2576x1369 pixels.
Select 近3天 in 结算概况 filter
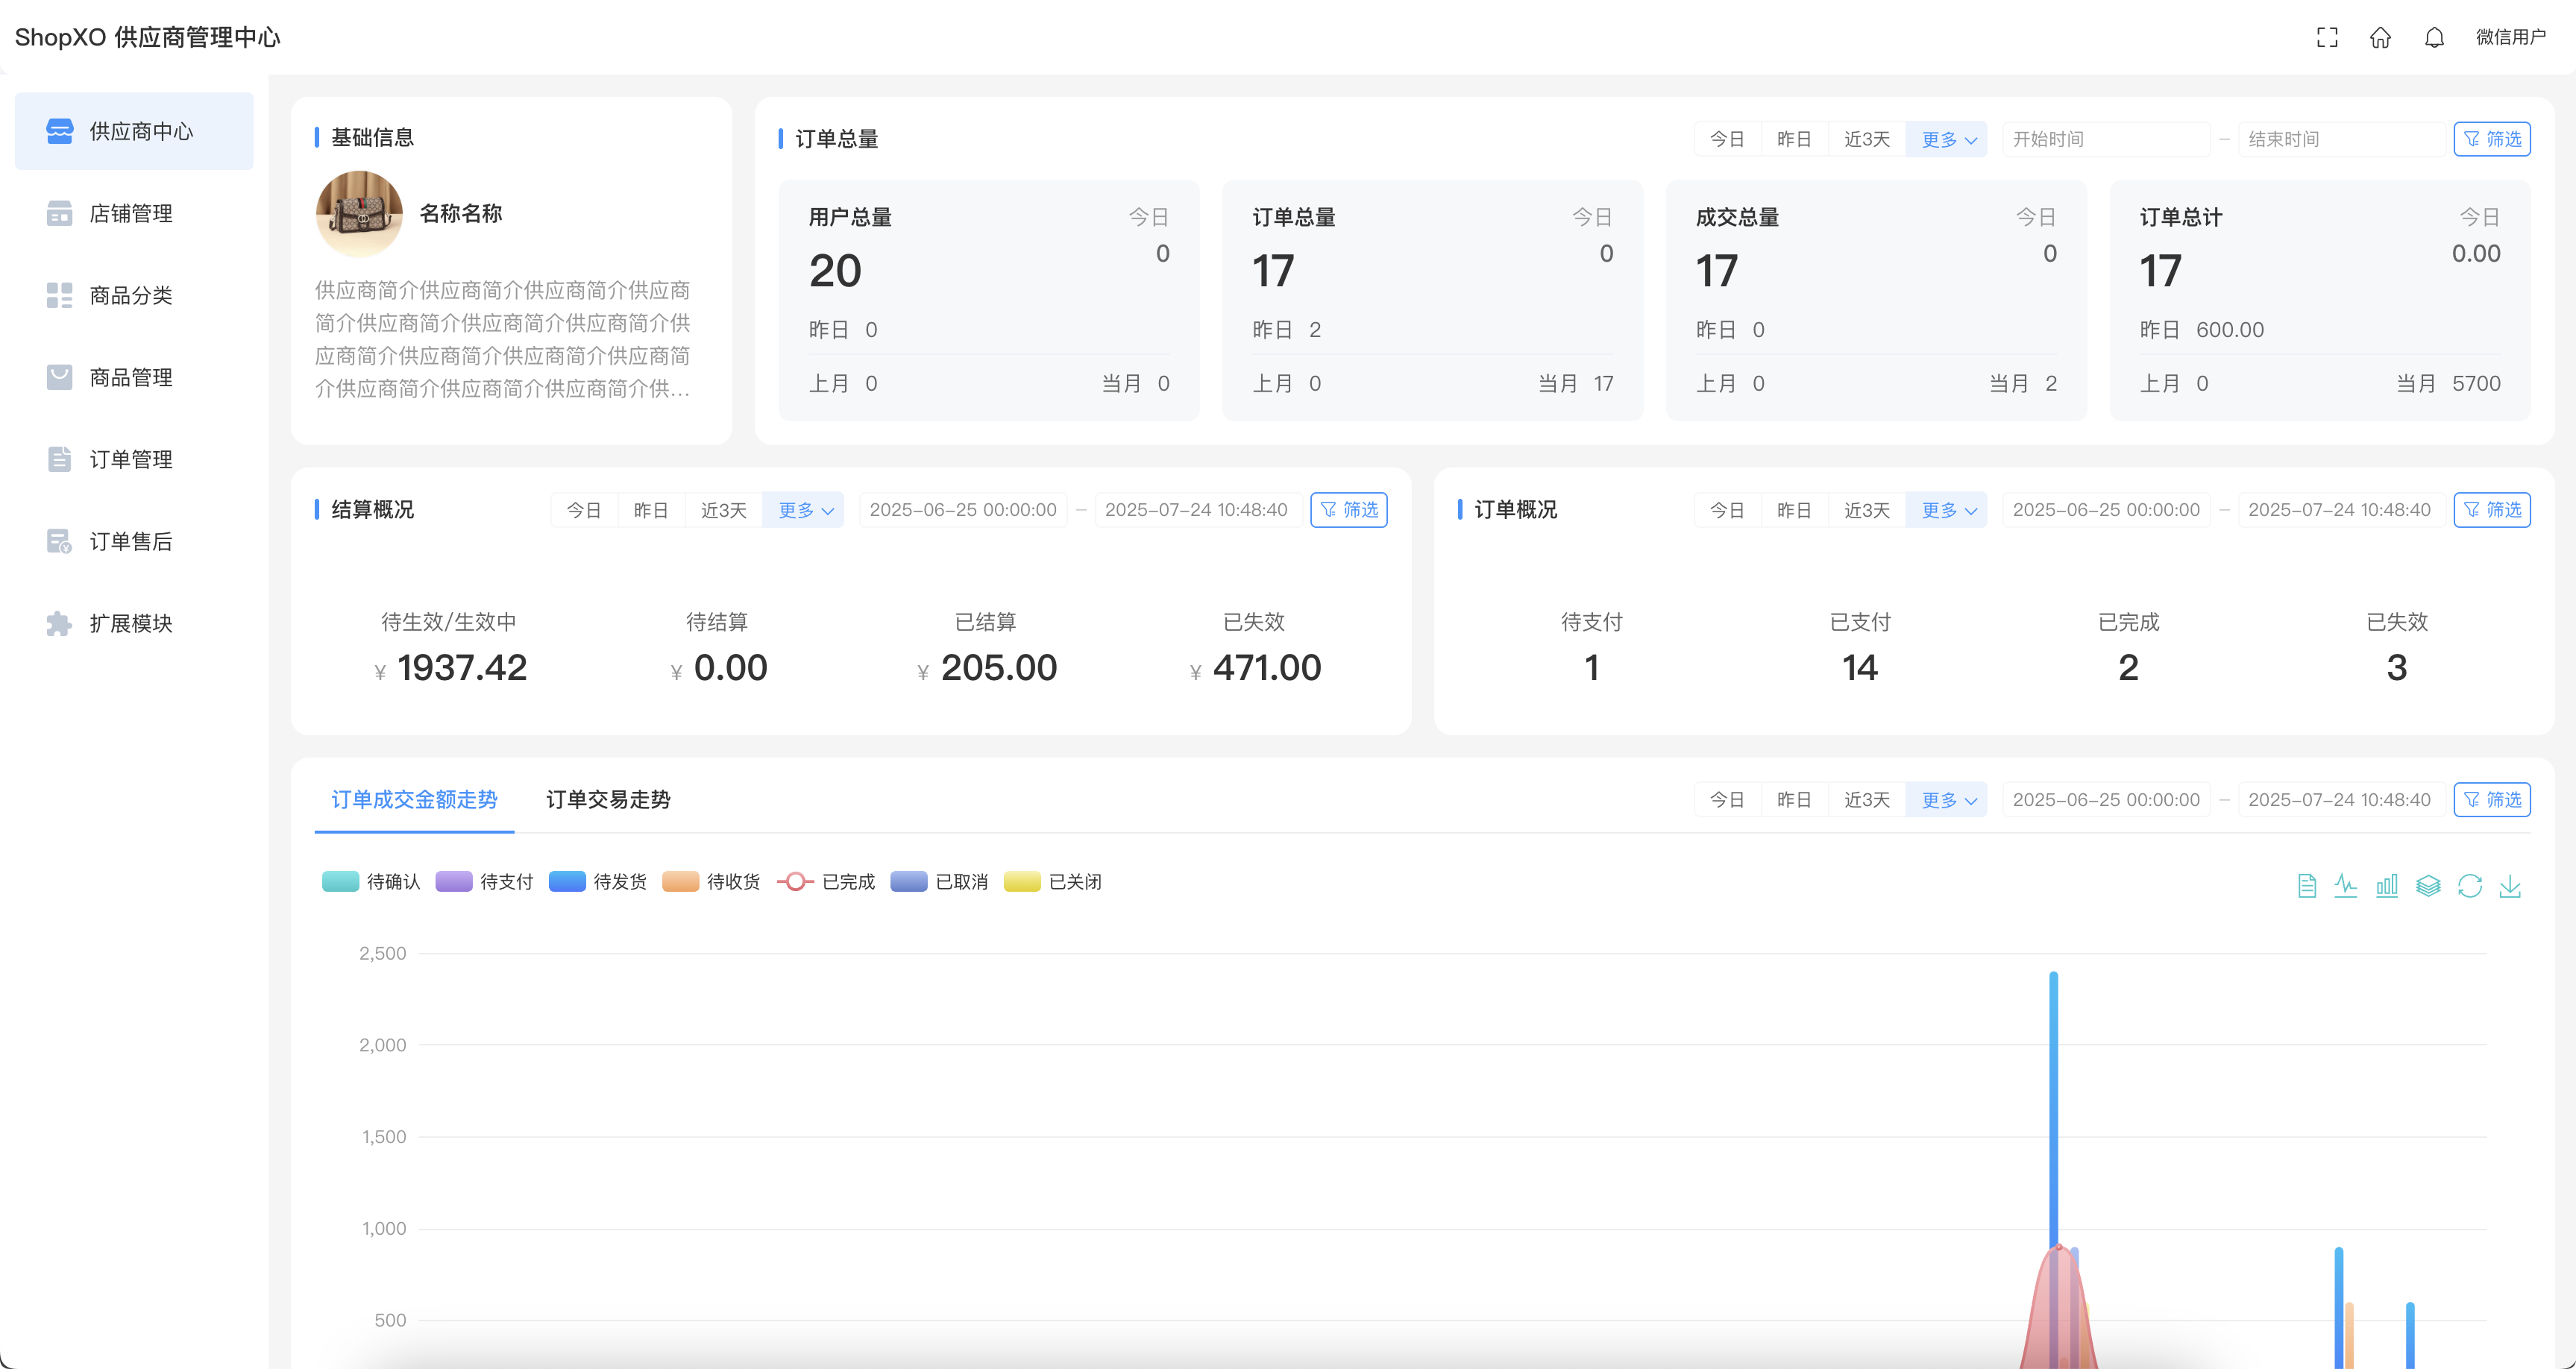(723, 511)
